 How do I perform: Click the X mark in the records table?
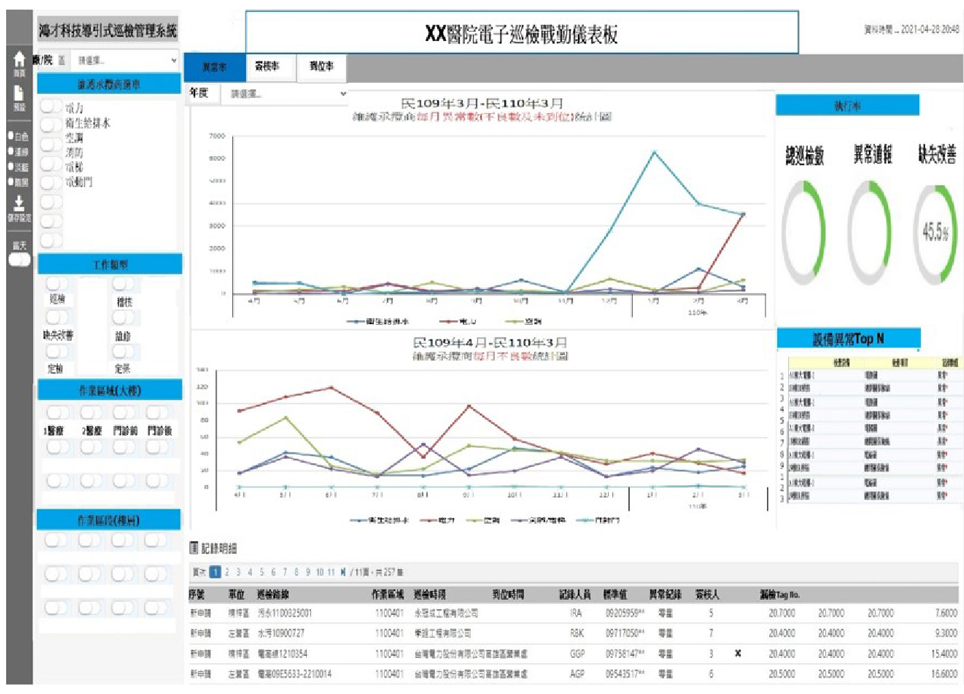(738, 653)
